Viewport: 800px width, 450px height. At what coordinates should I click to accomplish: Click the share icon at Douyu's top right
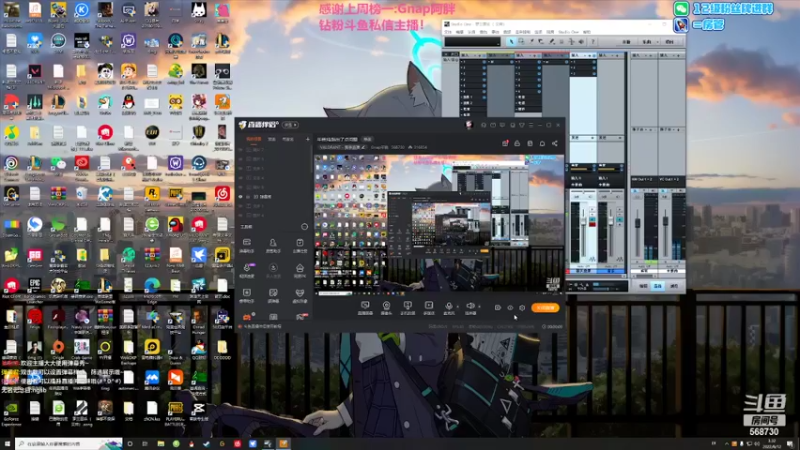coord(555,143)
